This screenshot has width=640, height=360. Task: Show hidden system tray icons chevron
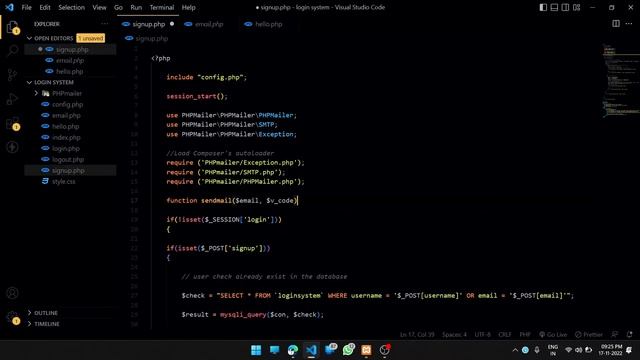515,350
